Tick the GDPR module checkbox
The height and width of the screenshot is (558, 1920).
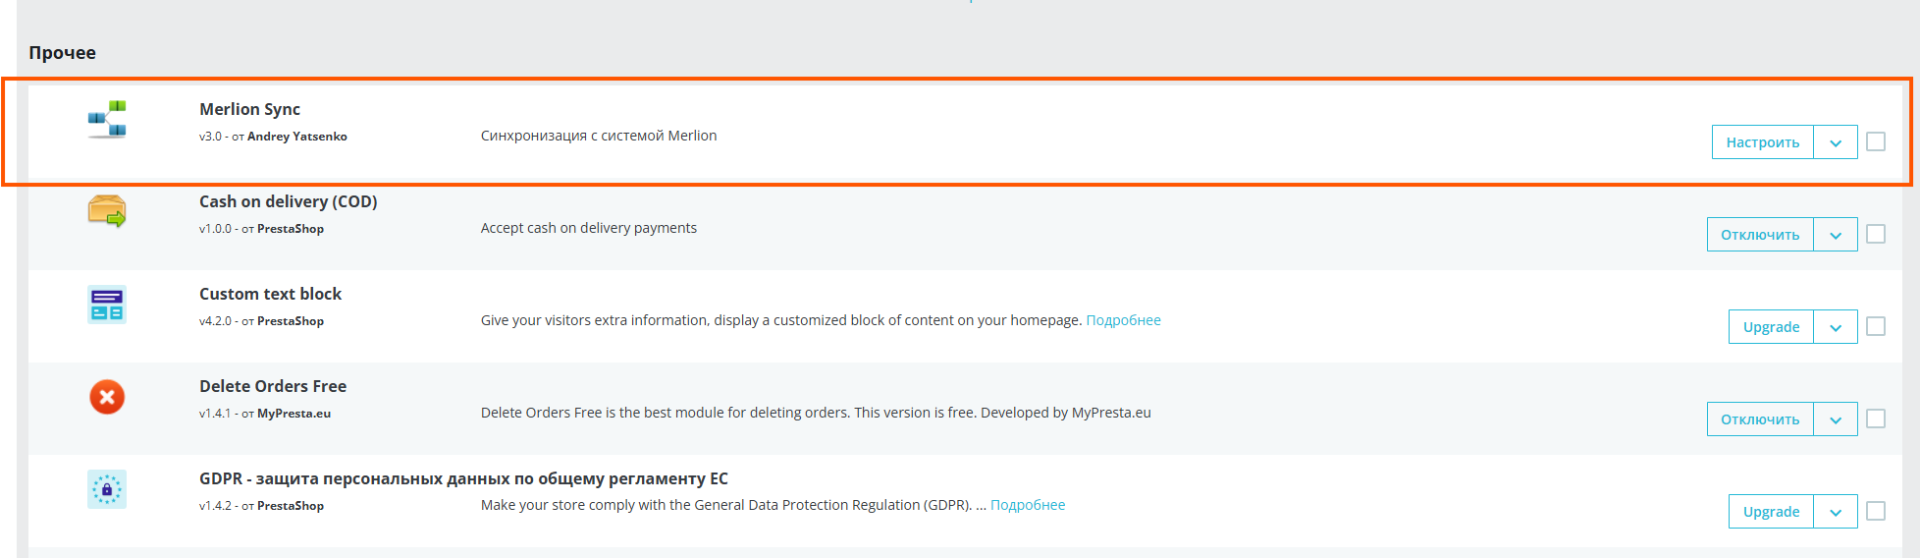(1876, 511)
